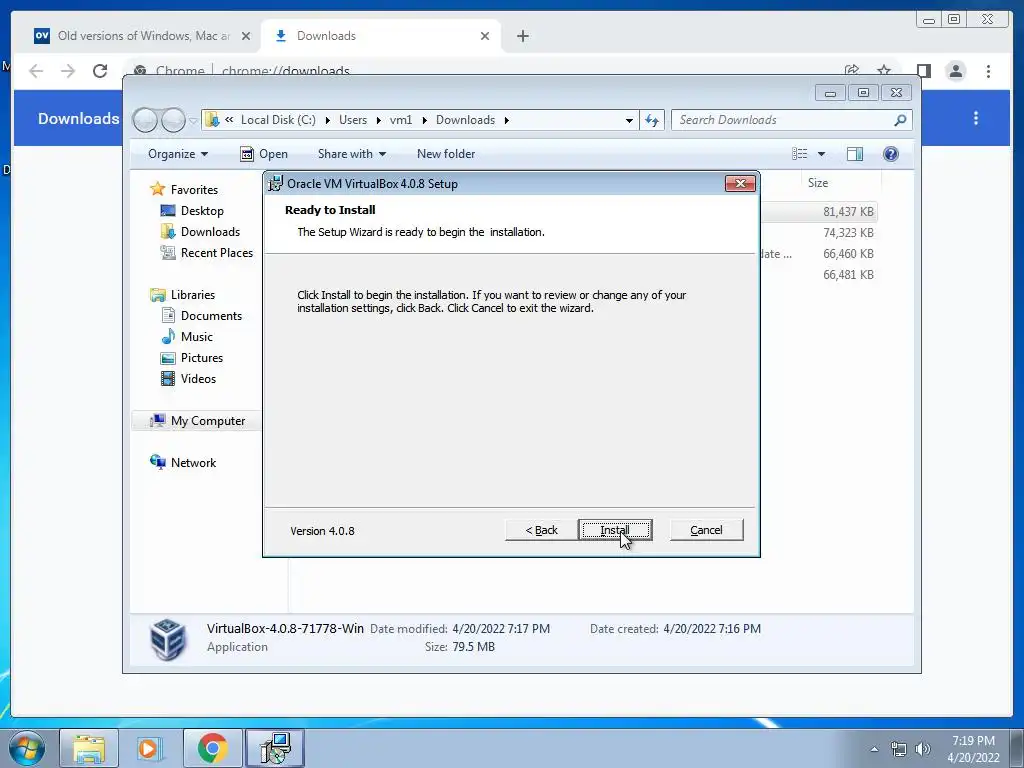Open the Chrome profile avatar
The width and height of the screenshot is (1024, 768).
click(955, 71)
